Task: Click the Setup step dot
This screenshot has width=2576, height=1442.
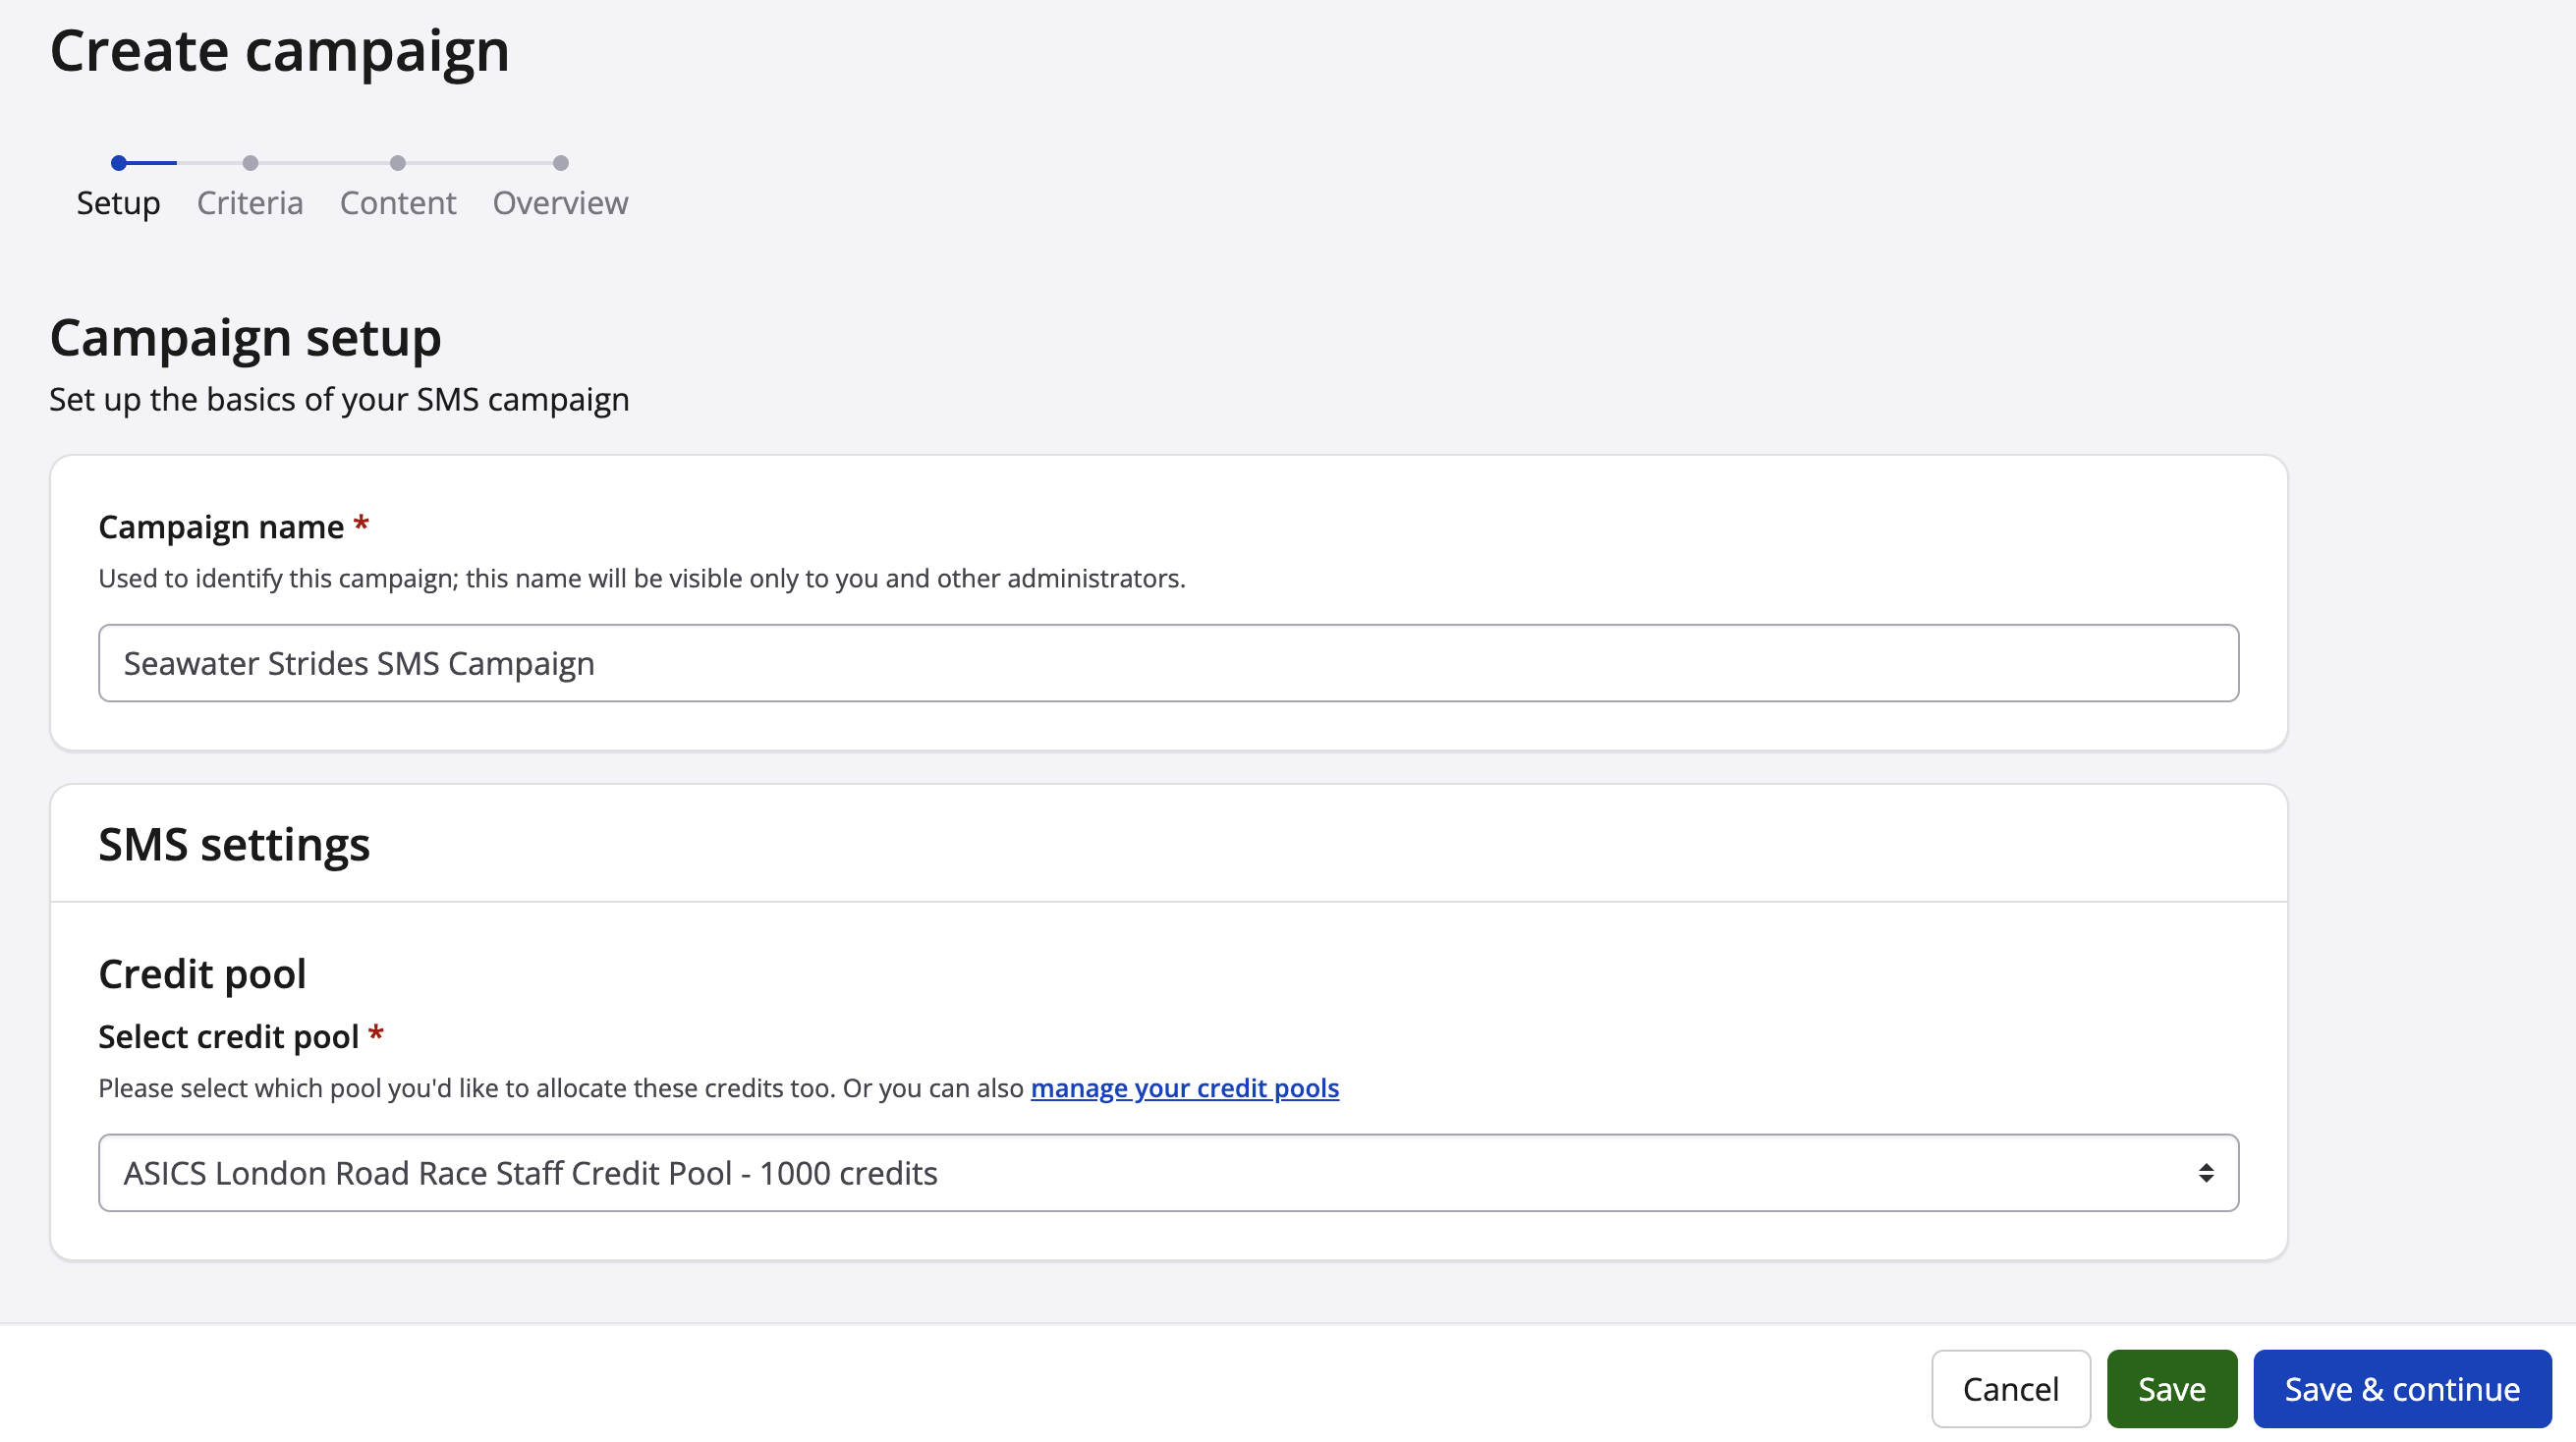Action: (119, 163)
